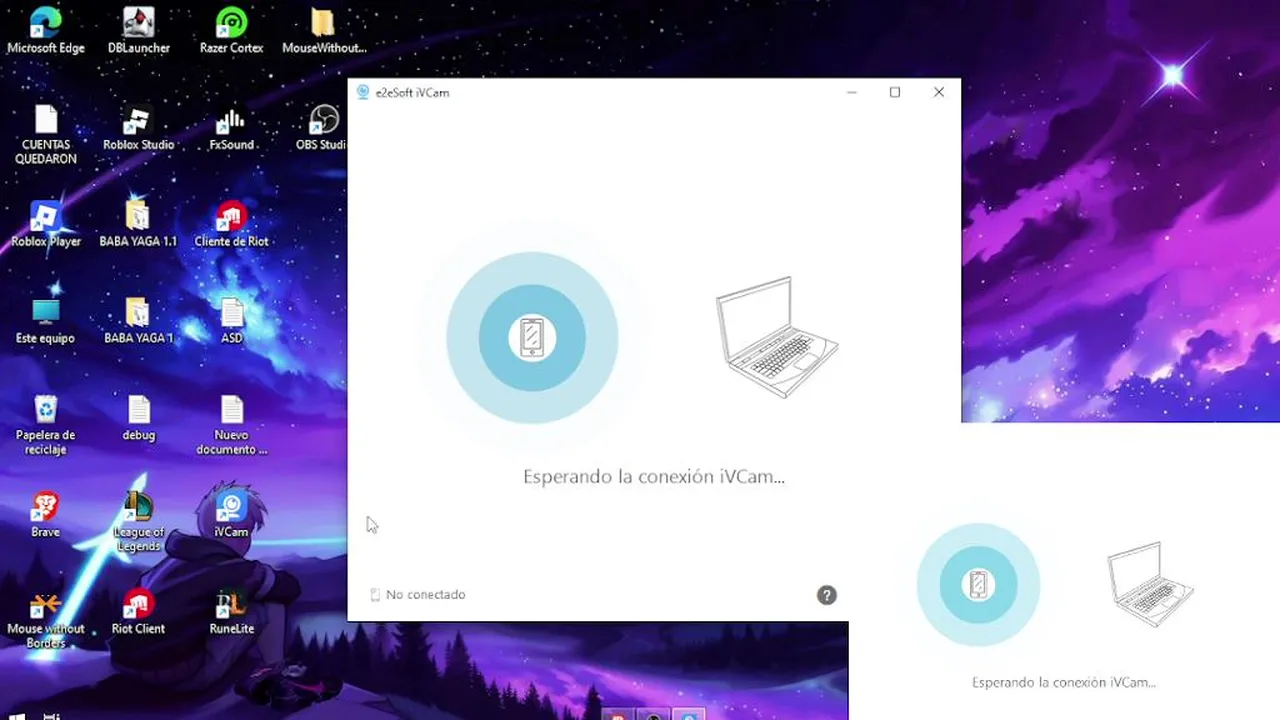The width and height of the screenshot is (1280, 720).
Task: Launch the Brave browser shortcut
Action: coord(45,515)
